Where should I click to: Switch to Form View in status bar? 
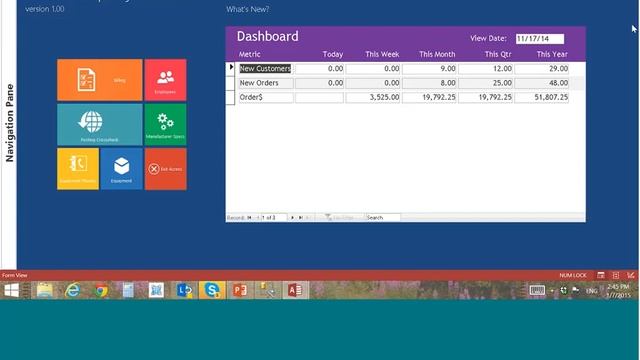tap(600, 275)
